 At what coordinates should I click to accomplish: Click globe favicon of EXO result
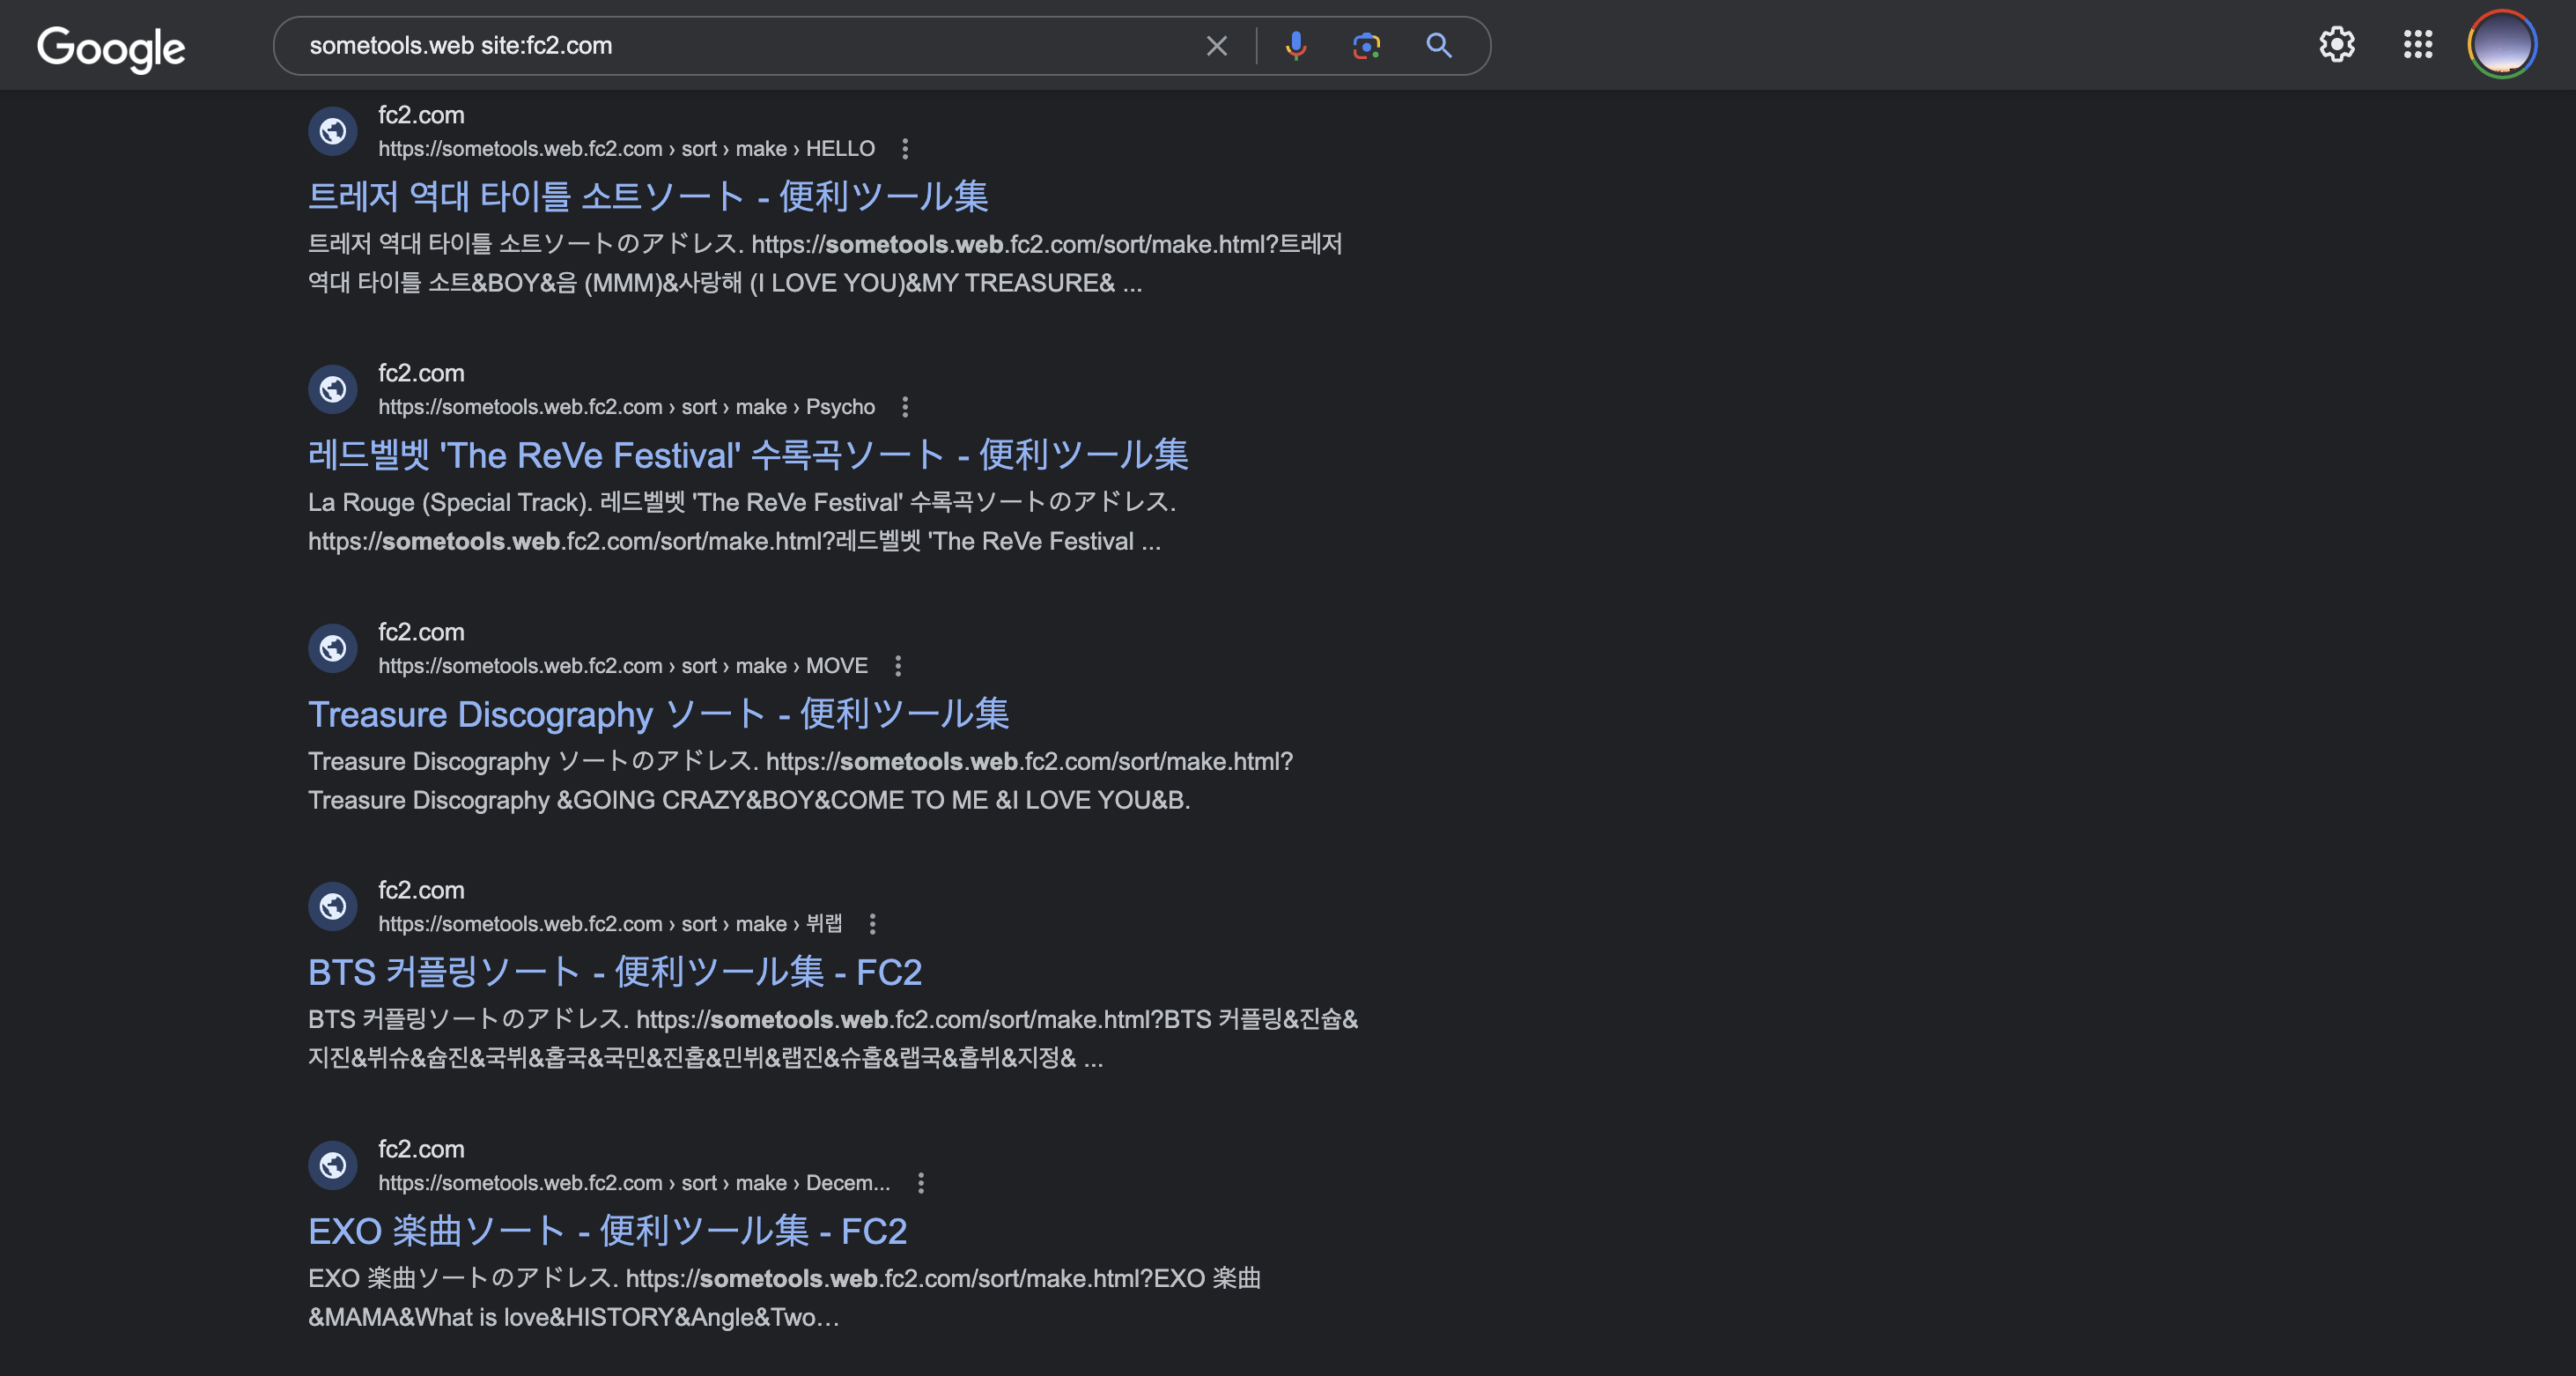[333, 1165]
